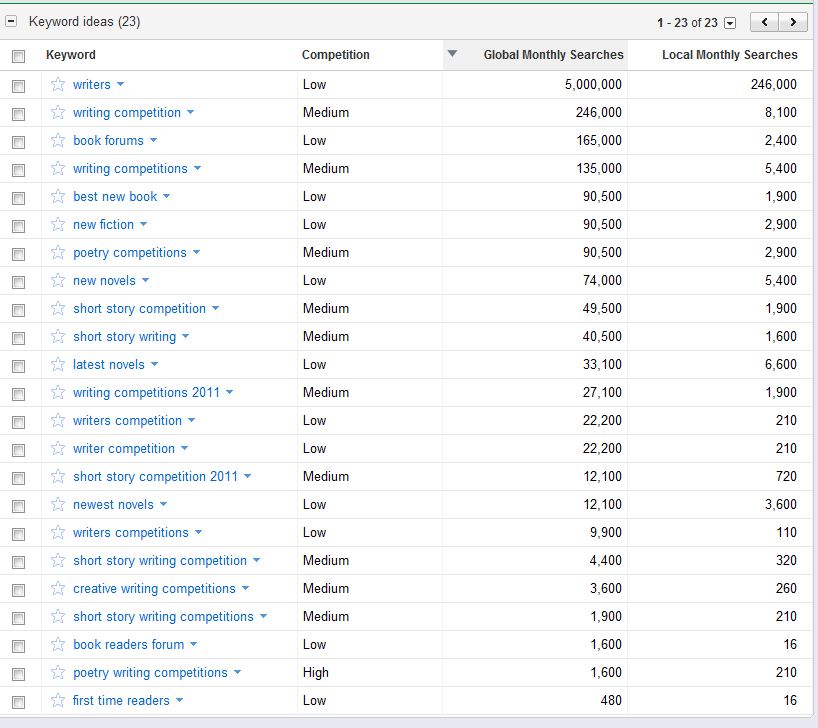The height and width of the screenshot is (728, 818).
Task: Open dropdown arrow next to 'best new book'
Action: coord(167,197)
